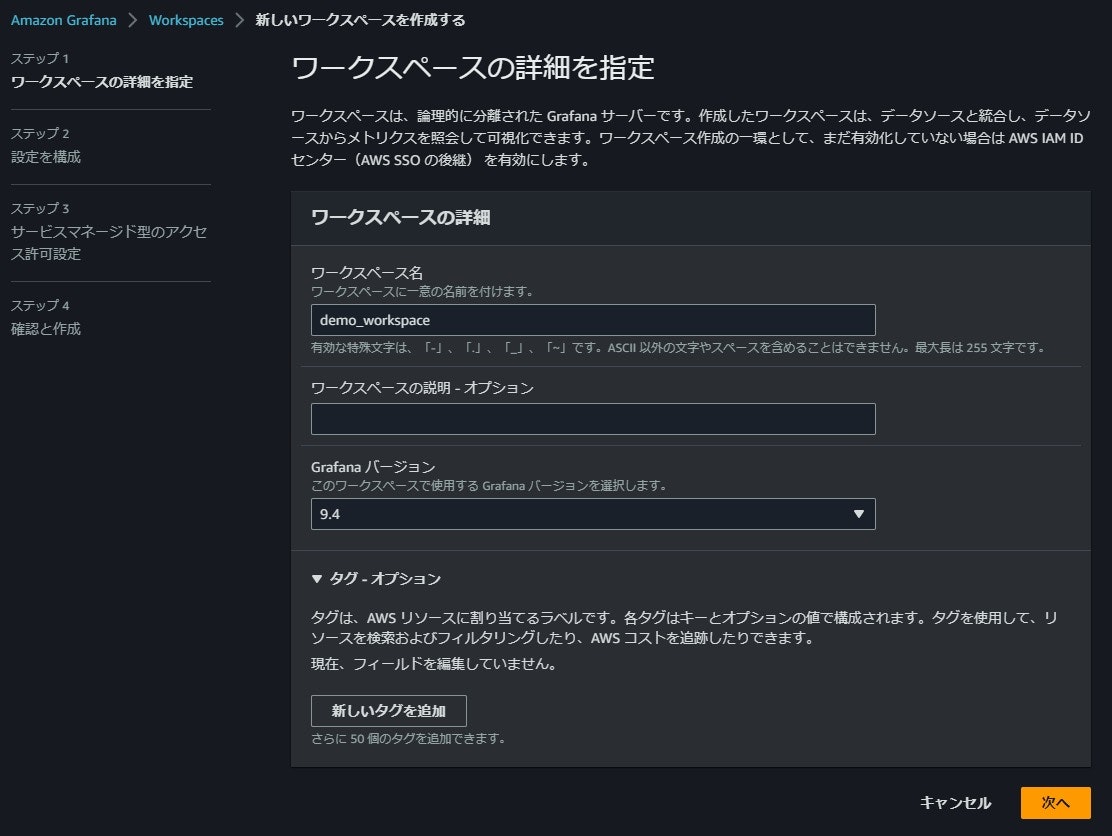Click the version selector's dropdown arrow icon

pyautogui.click(x=858, y=513)
